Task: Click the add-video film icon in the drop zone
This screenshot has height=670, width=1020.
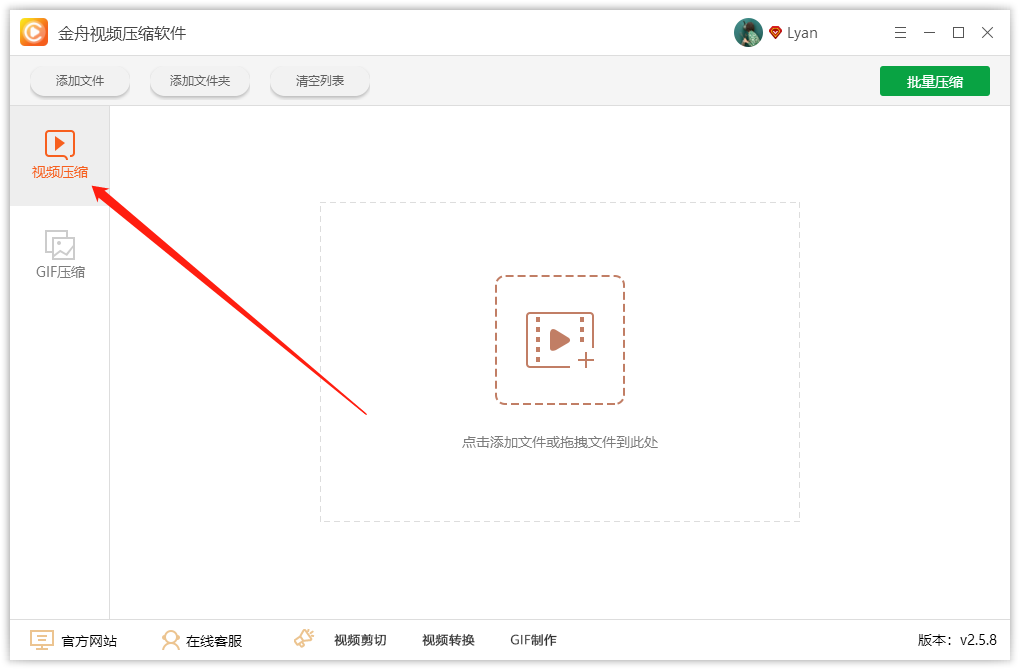Action: [559, 340]
